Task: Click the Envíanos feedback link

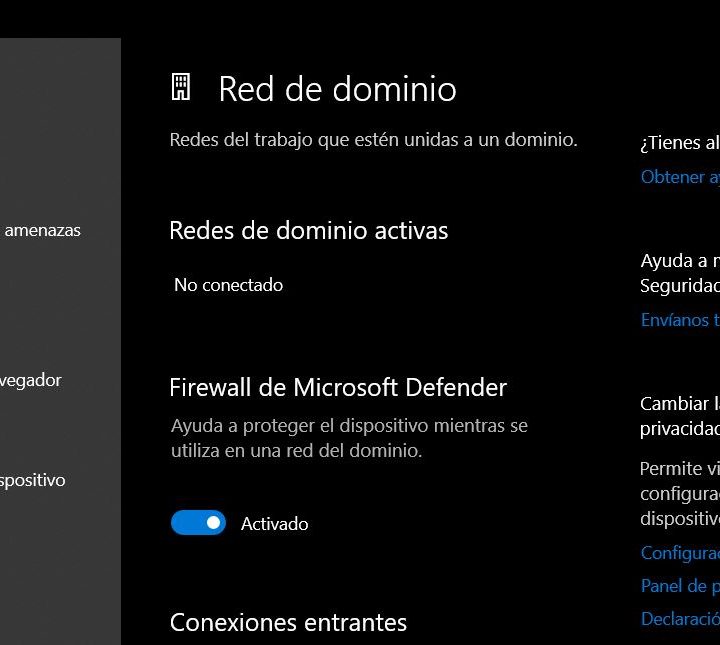Action: point(680,320)
